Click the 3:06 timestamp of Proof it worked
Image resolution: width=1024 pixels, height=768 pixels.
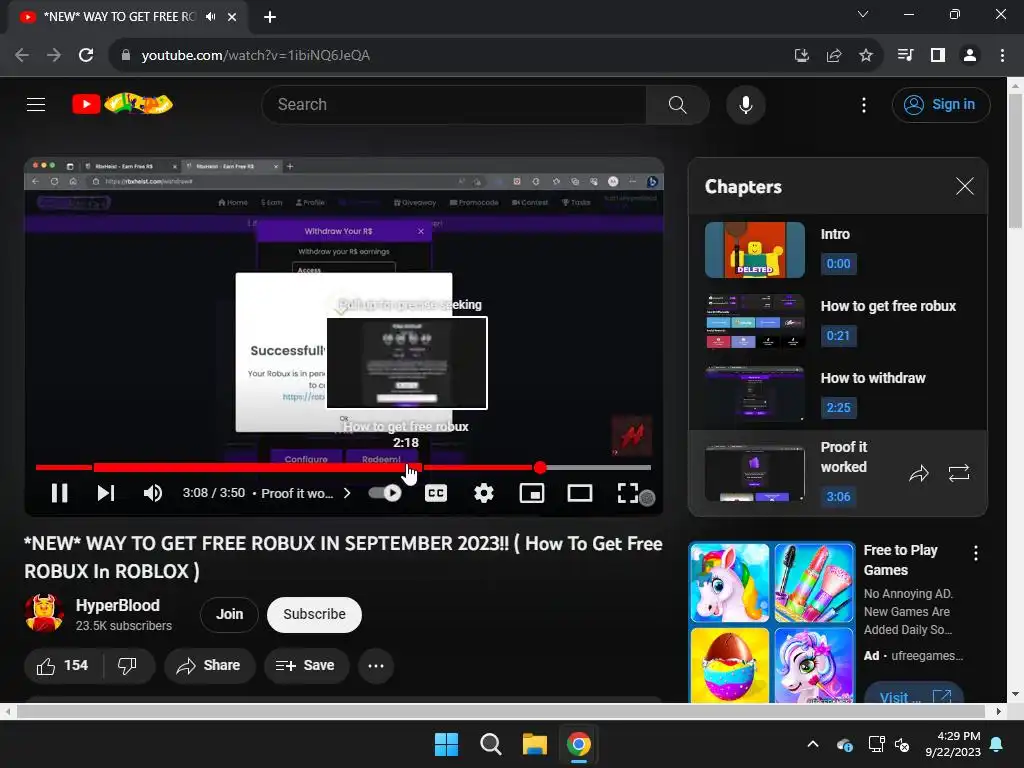point(838,496)
